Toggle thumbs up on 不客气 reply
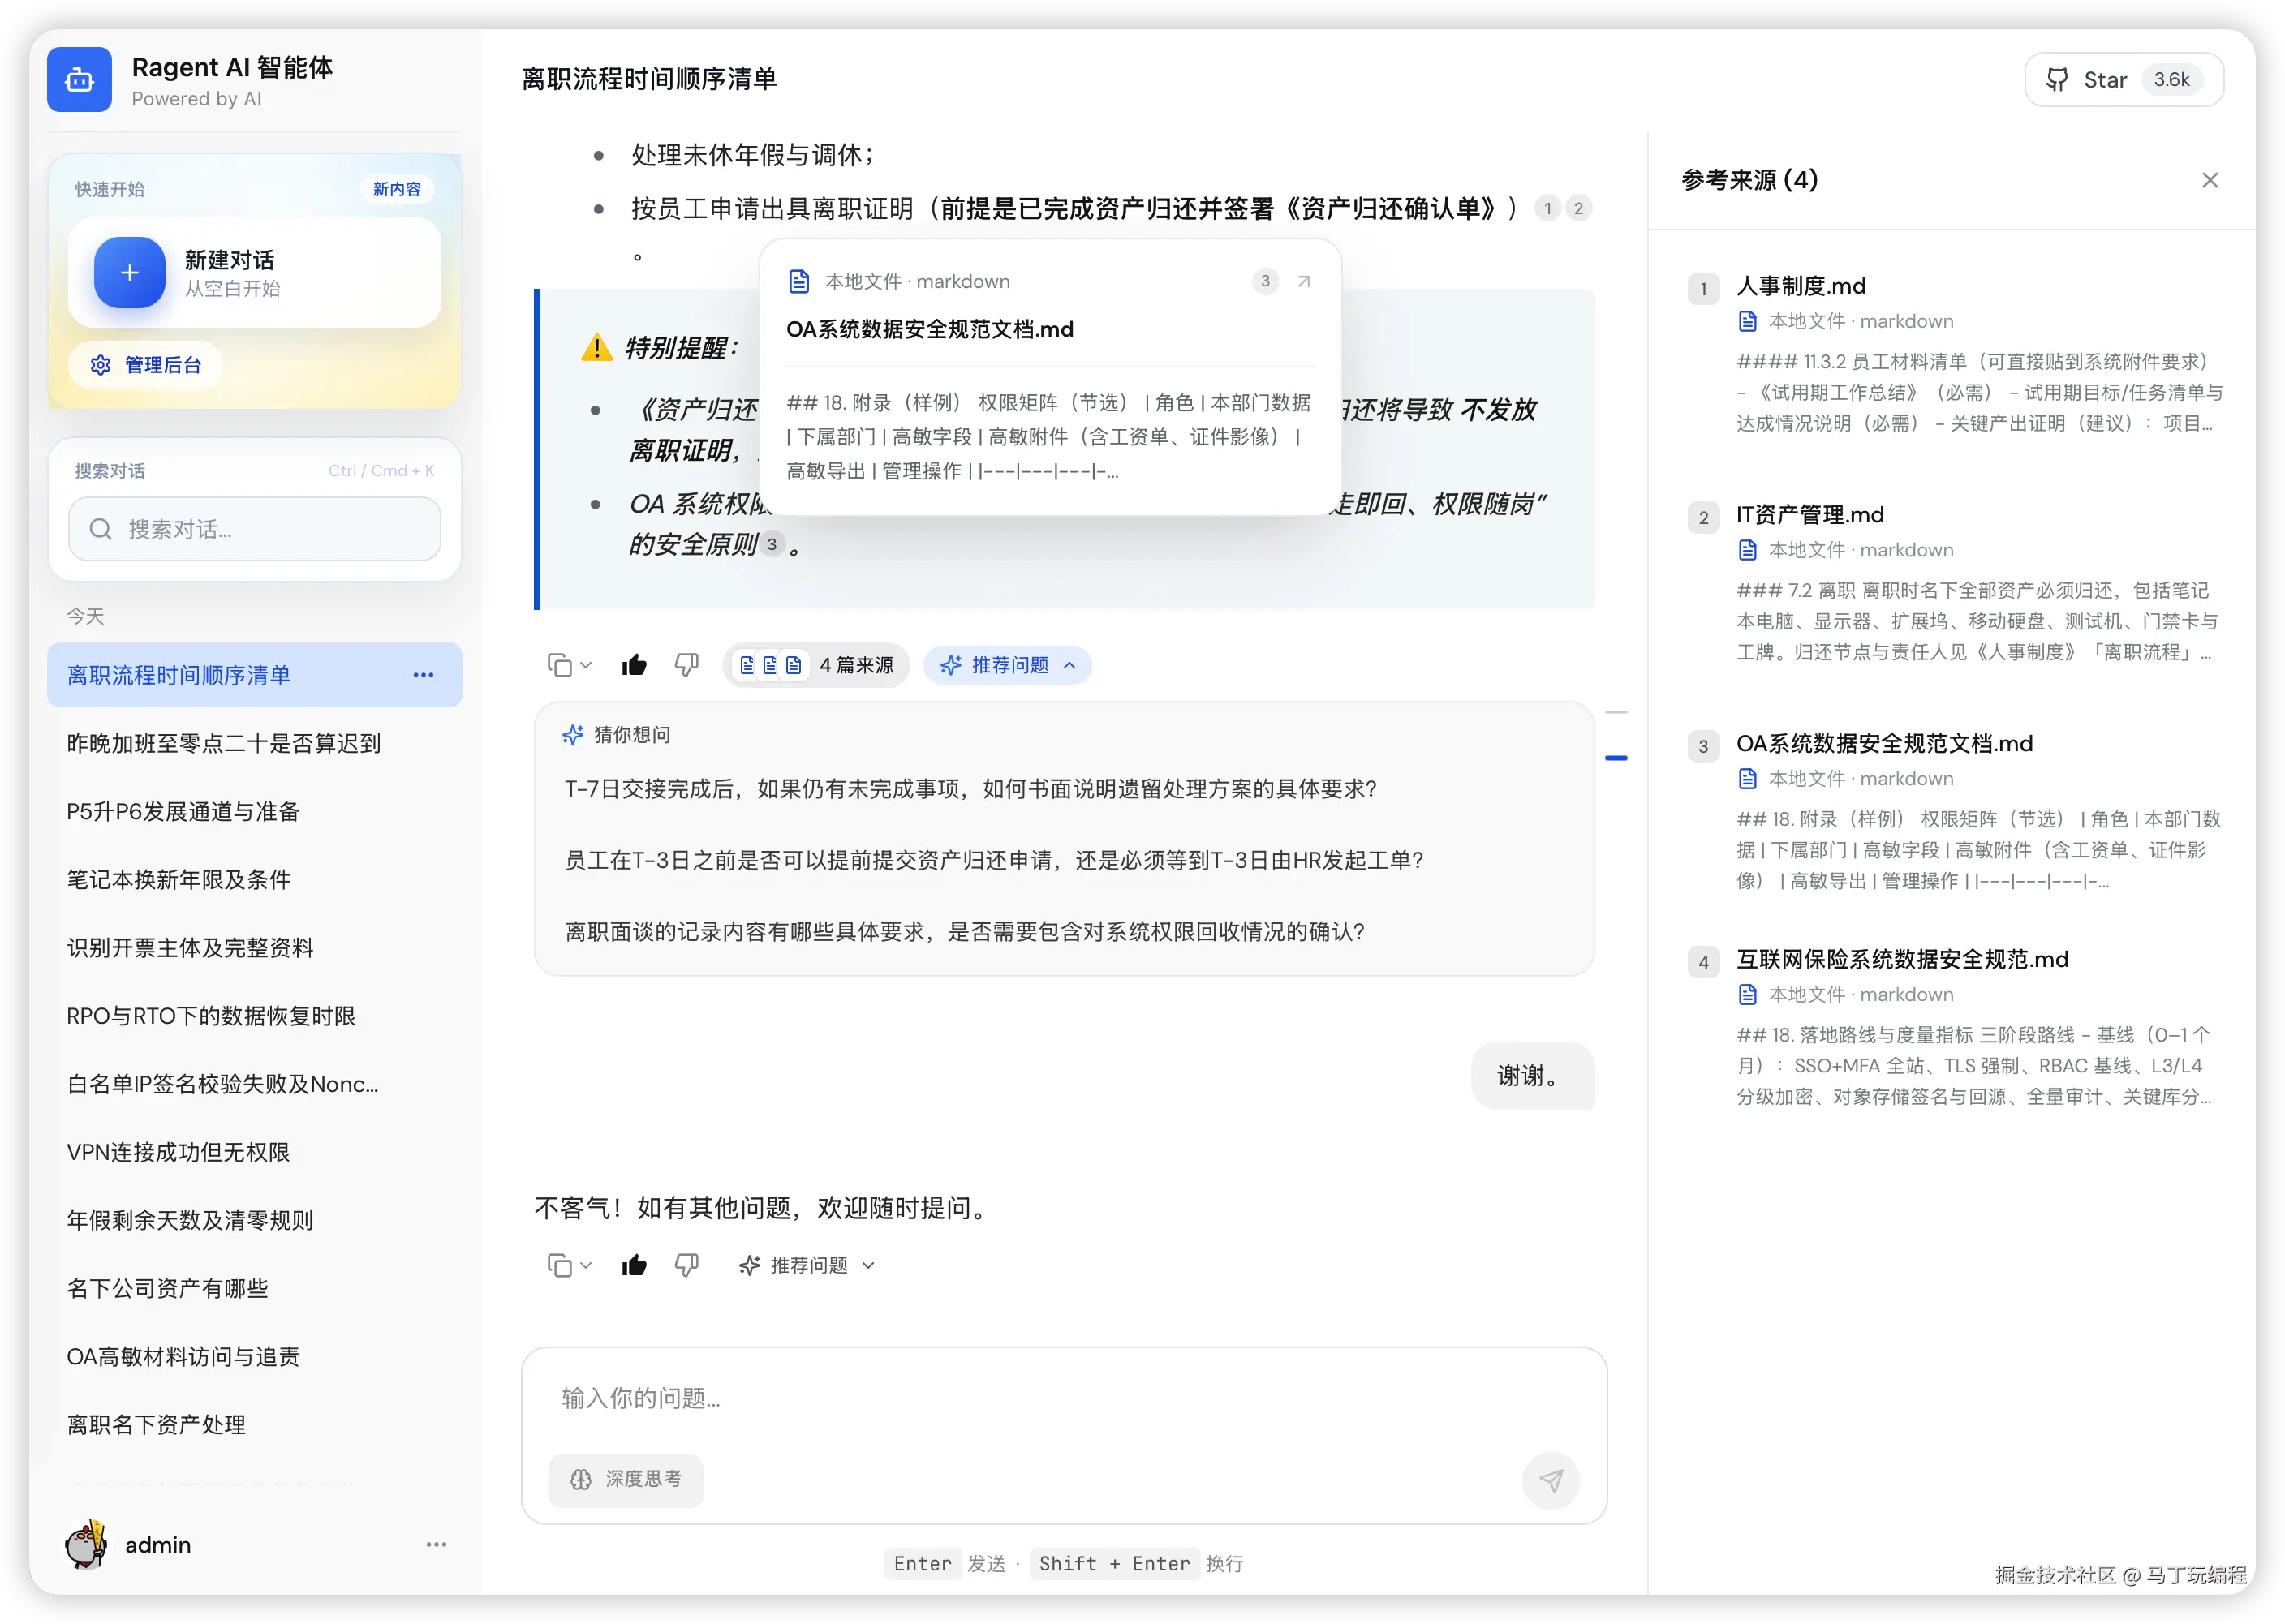 click(x=634, y=1265)
